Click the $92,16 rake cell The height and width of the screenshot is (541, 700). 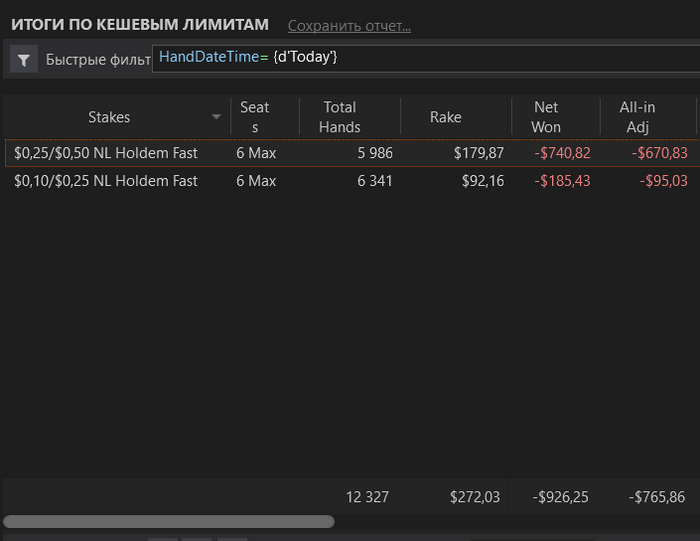pos(483,181)
